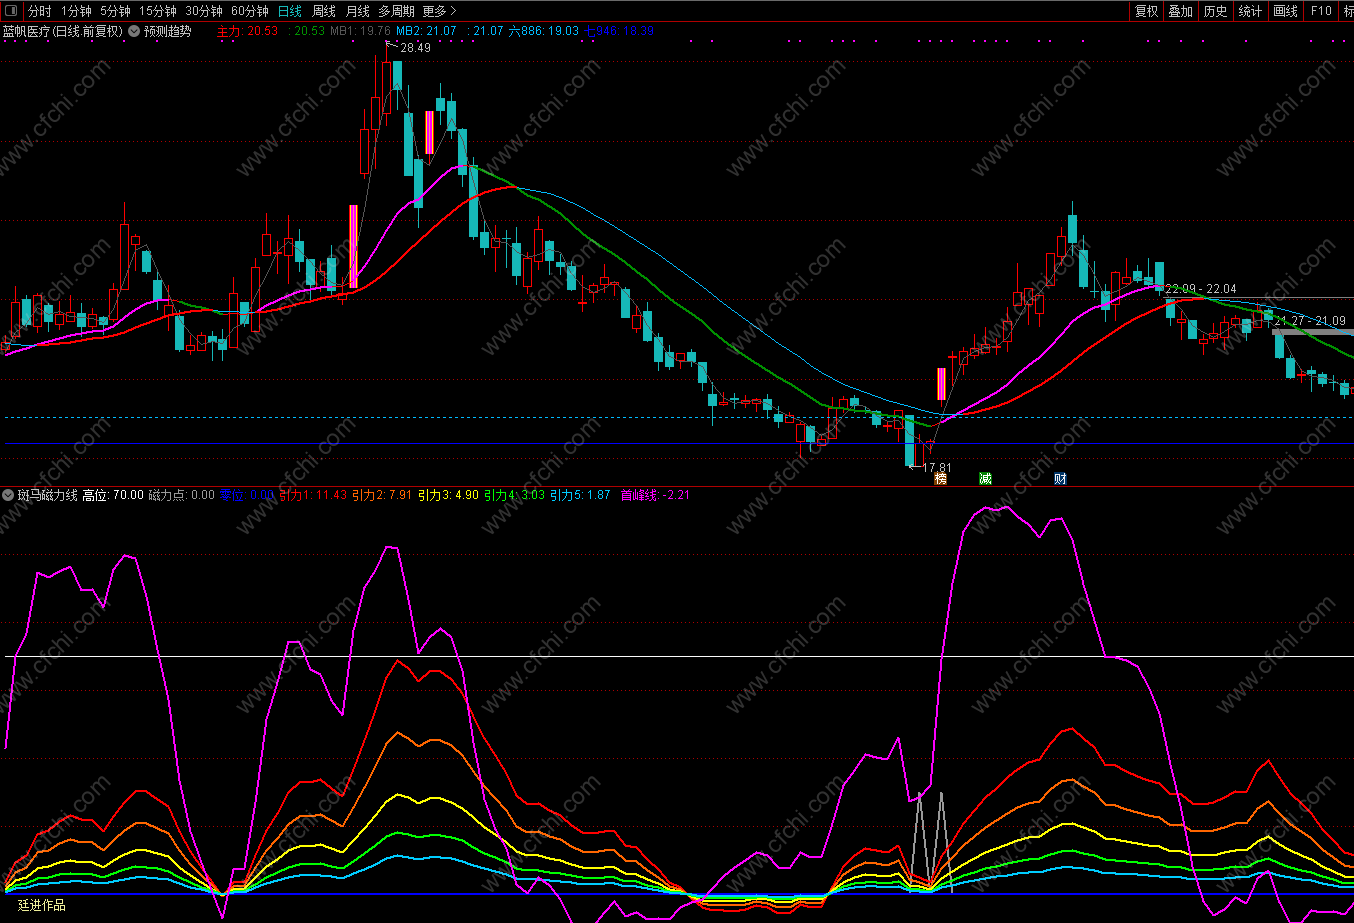Click the 首峰线: -2.21 label

tap(655, 494)
